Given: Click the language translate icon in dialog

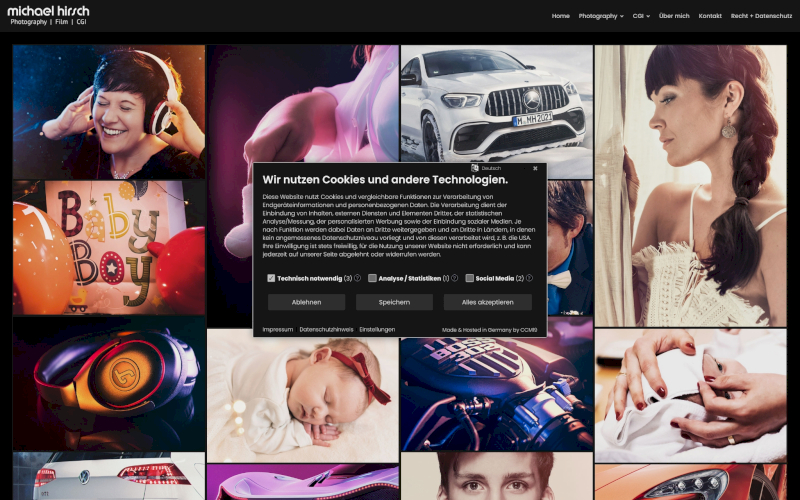Looking at the screenshot, I should [475, 168].
